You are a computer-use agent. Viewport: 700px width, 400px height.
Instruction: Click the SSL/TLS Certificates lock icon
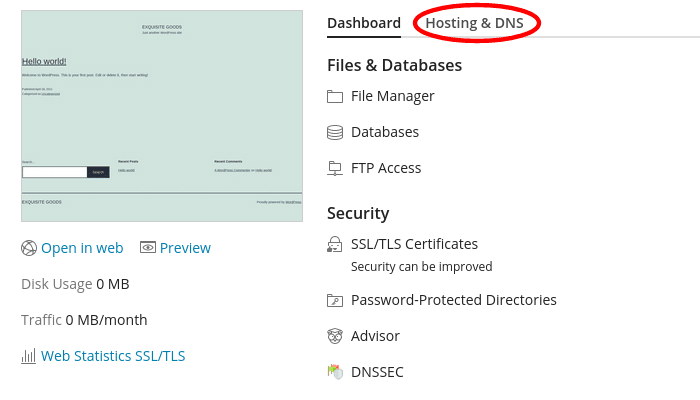[x=335, y=244]
